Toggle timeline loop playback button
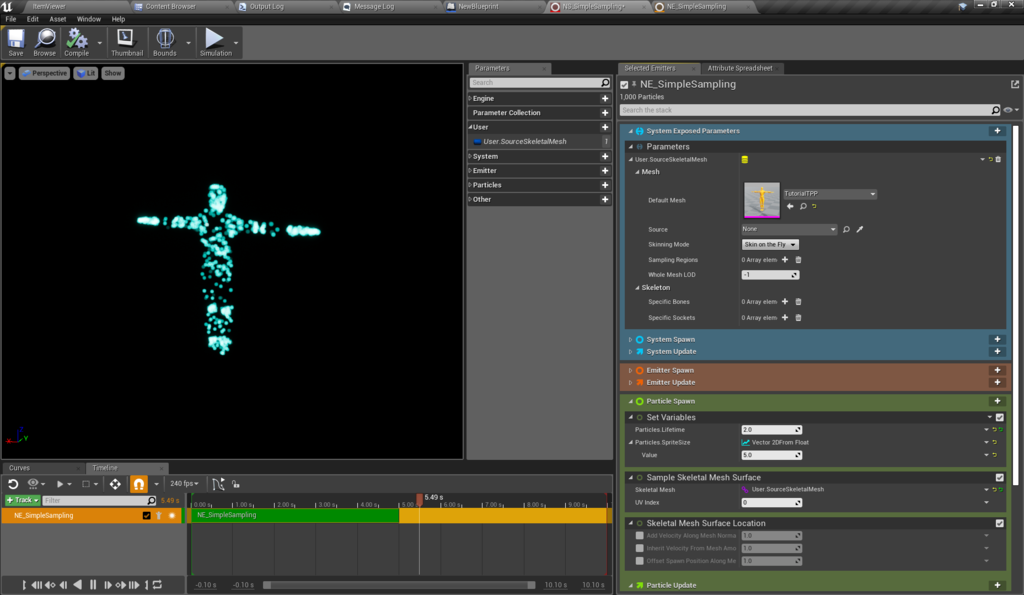 [x=157, y=585]
